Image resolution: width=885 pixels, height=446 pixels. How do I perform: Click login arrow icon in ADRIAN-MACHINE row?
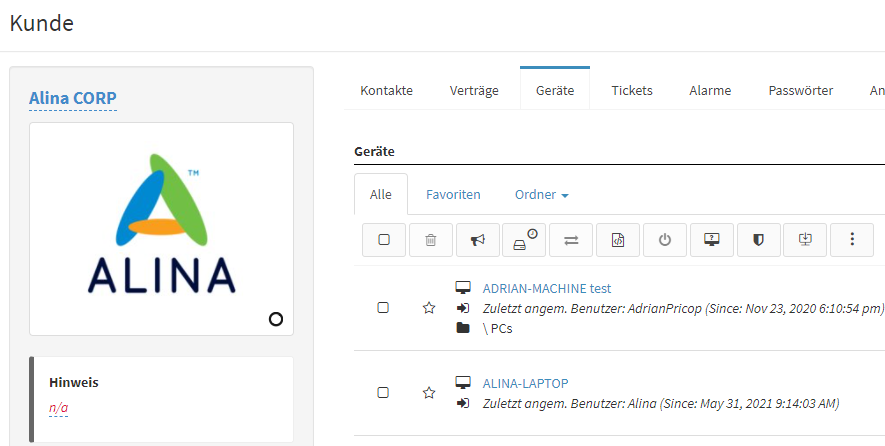coord(463,308)
